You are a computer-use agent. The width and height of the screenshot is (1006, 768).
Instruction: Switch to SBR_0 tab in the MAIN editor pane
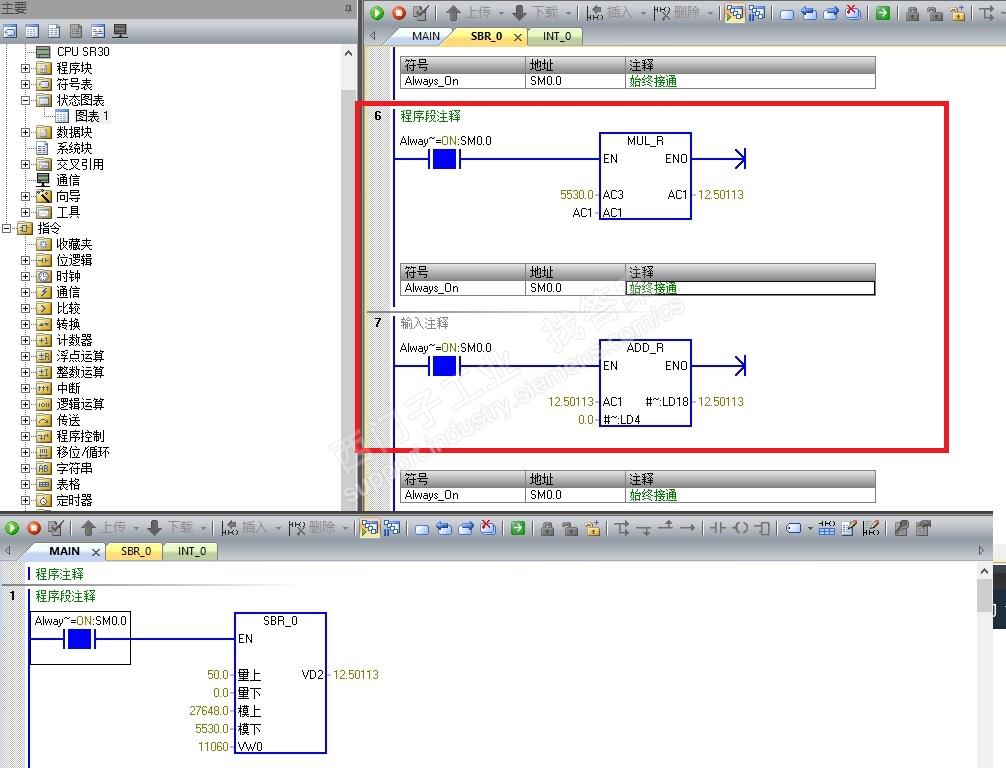136,551
